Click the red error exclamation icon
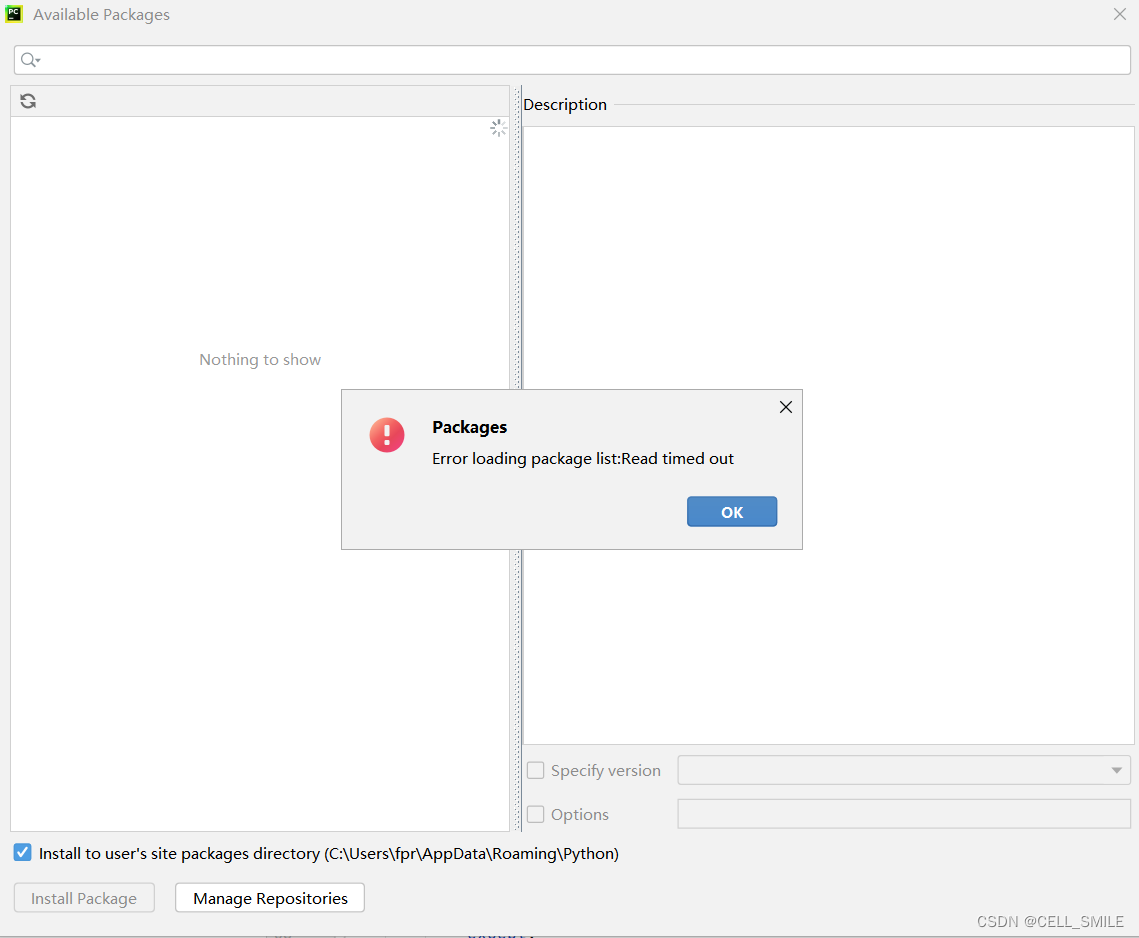The image size is (1139, 938). coord(386,434)
